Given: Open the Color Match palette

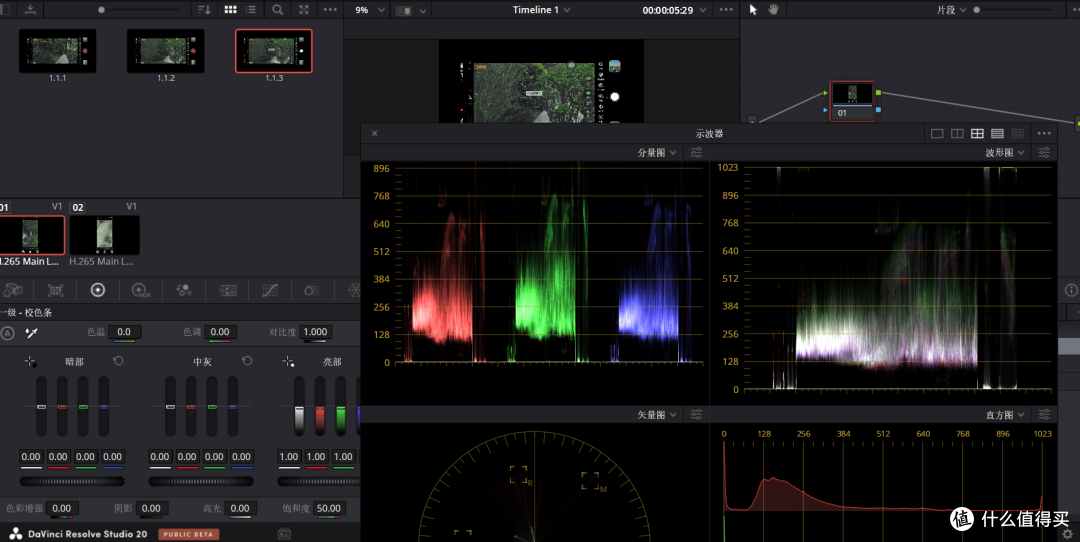Looking at the screenshot, I should pos(55,290).
